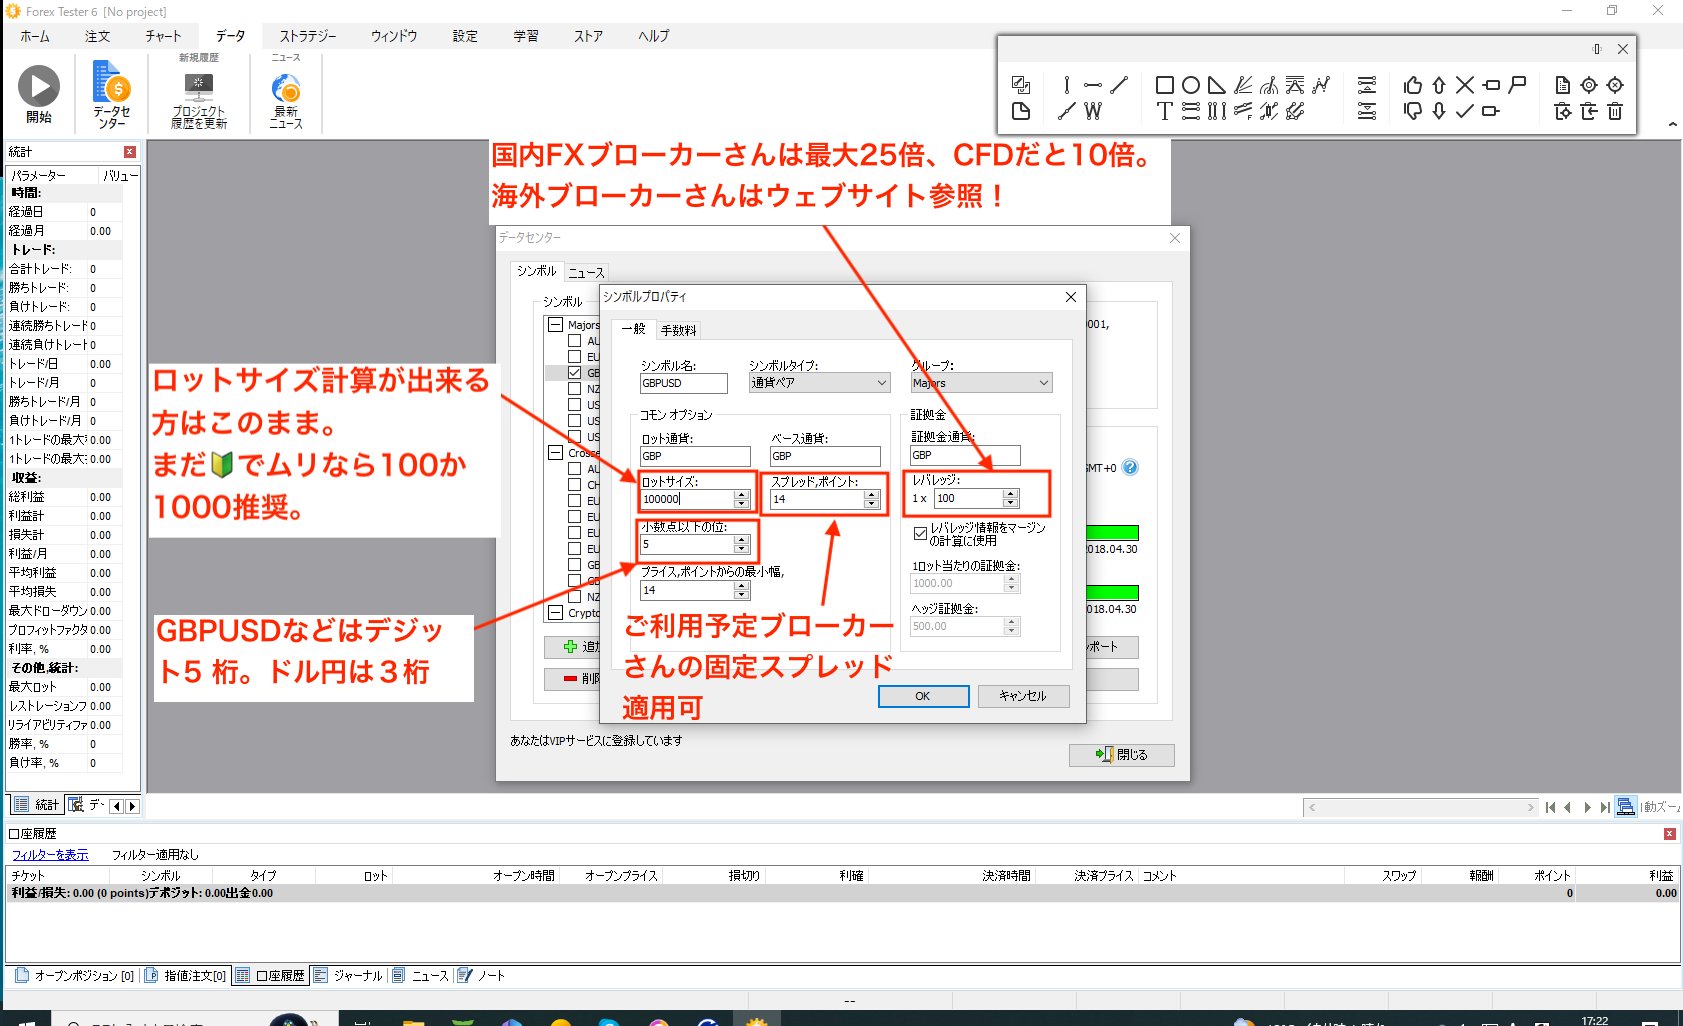Image resolution: width=1683 pixels, height=1026 pixels.
Task: Check the NZ checkbox under Majors
Action: [574, 389]
